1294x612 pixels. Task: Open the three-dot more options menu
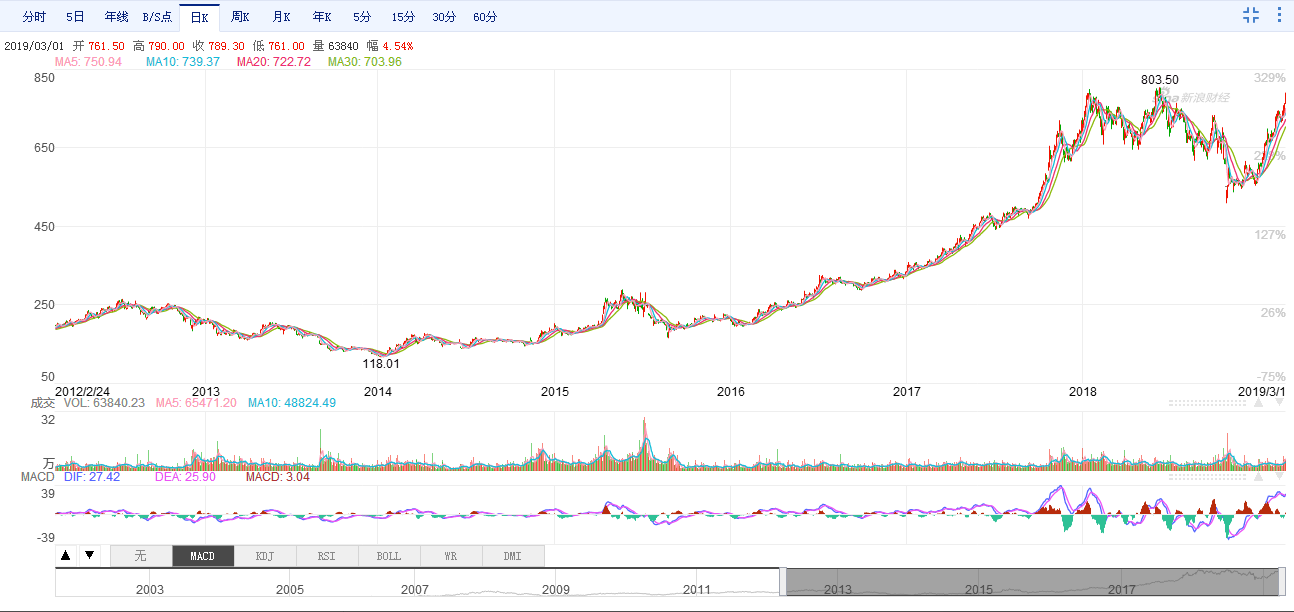tap(1279, 15)
